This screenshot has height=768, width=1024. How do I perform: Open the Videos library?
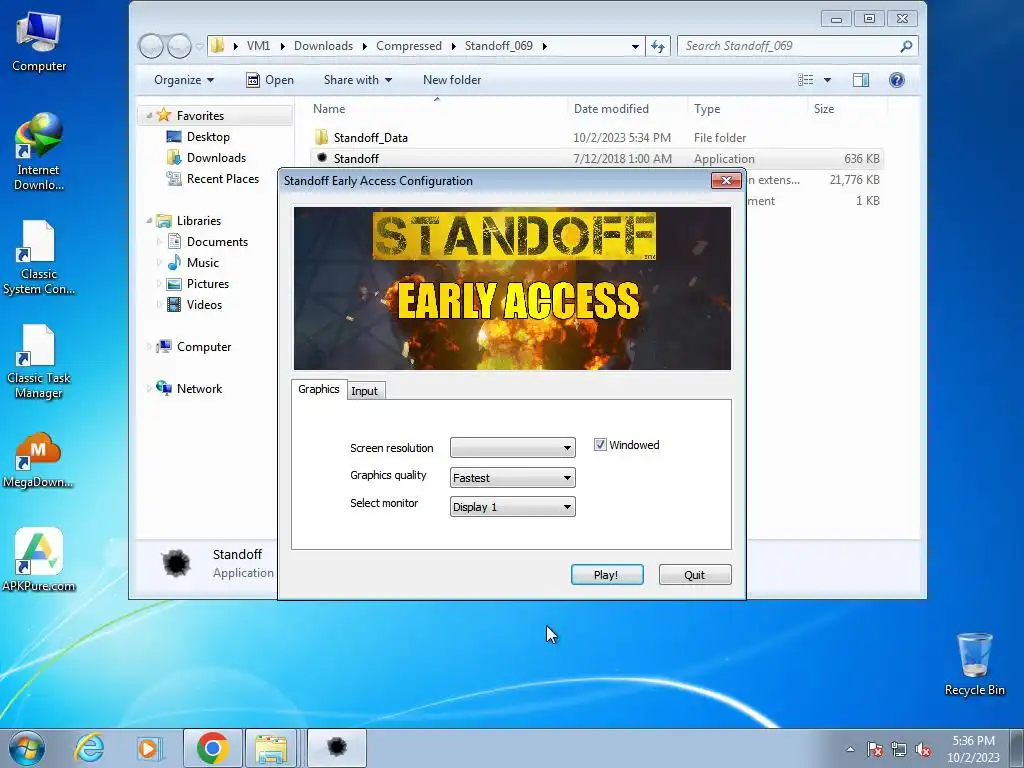[204, 304]
